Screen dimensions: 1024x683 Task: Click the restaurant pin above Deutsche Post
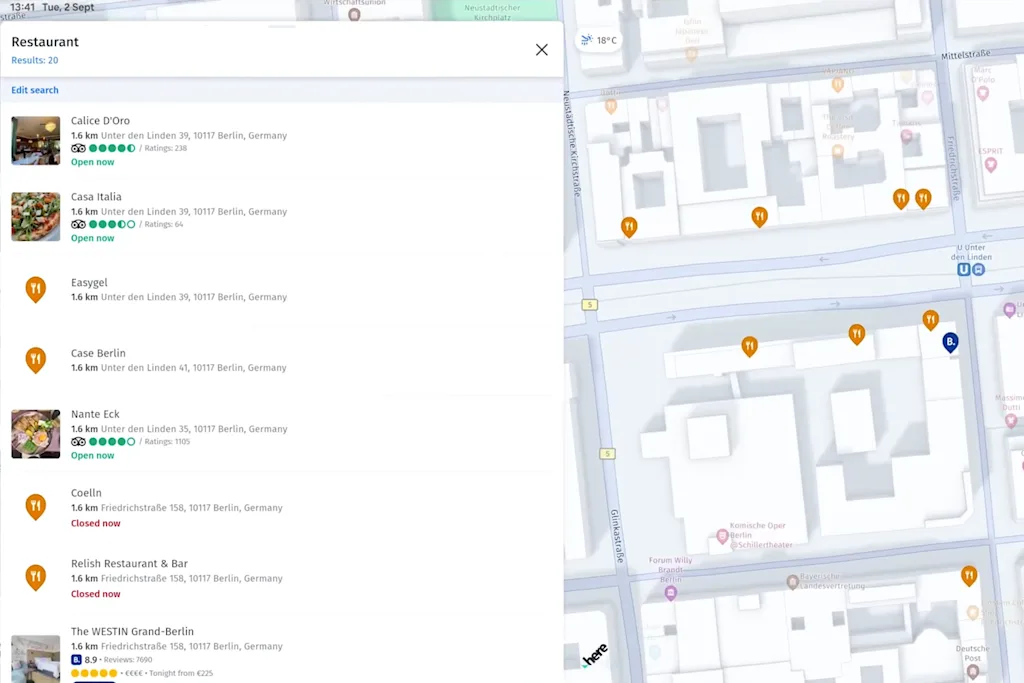tap(969, 575)
